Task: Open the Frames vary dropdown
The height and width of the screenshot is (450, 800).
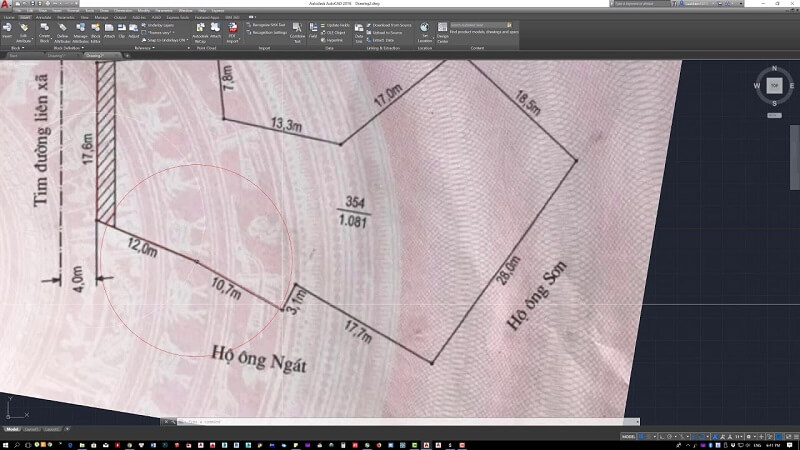Action: (162, 32)
